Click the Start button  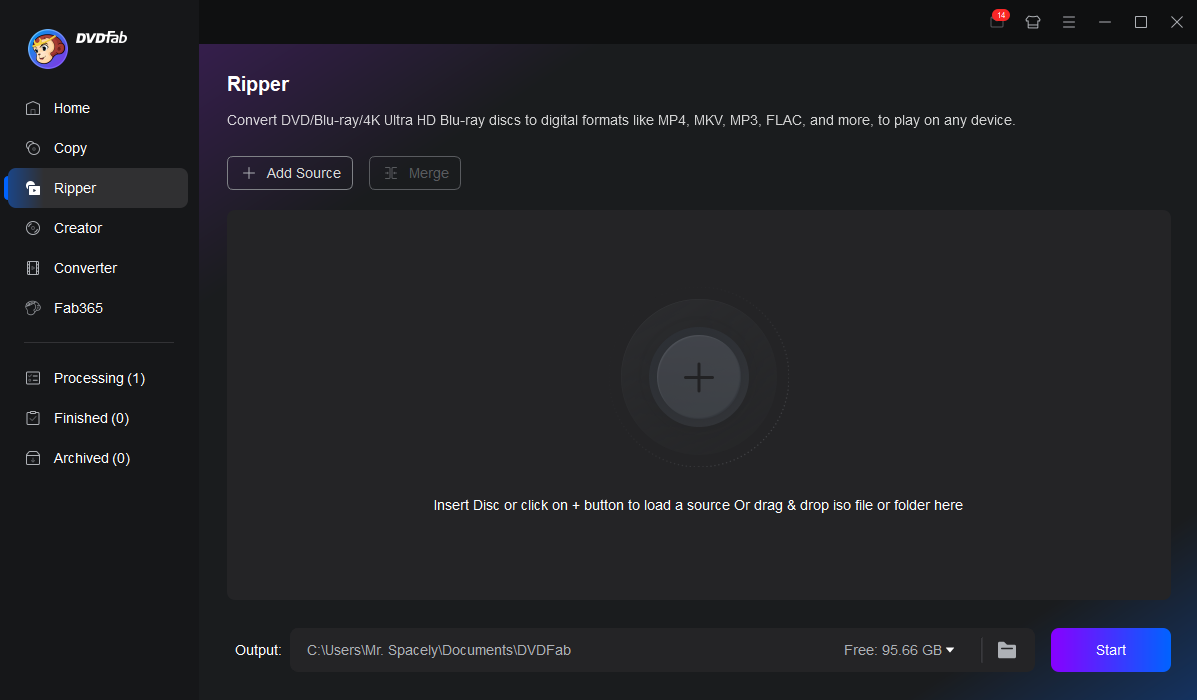[x=1110, y=650]
